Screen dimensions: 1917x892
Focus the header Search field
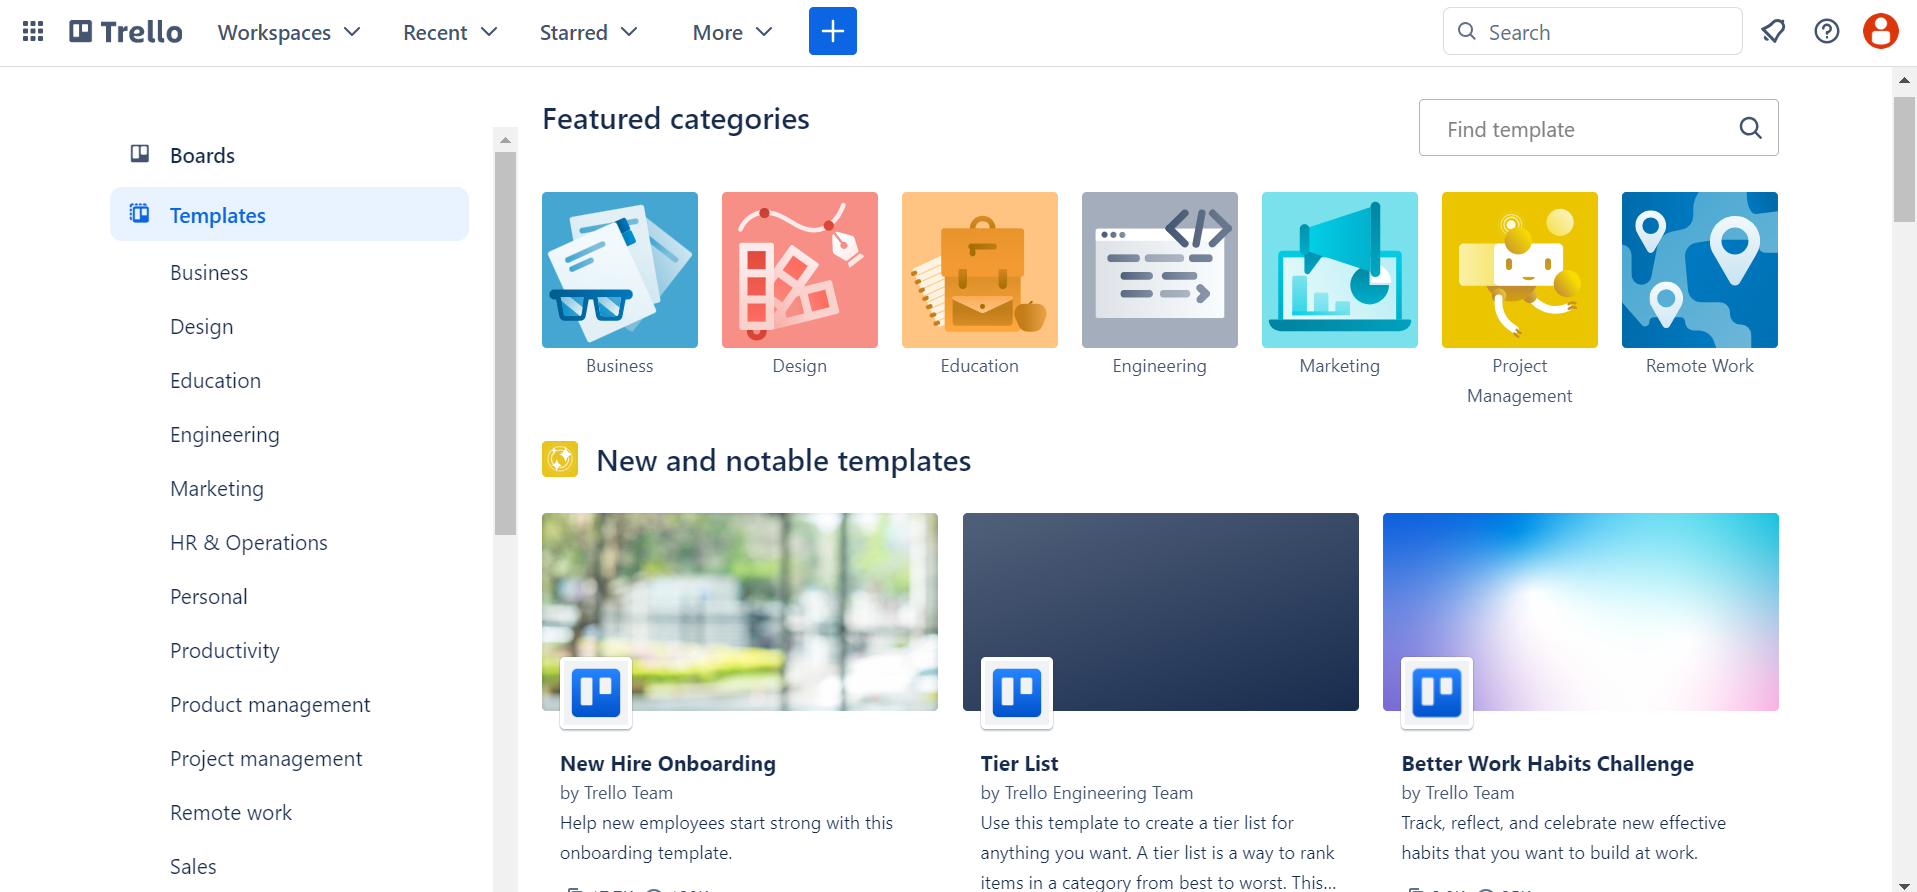click(1593, 32)
